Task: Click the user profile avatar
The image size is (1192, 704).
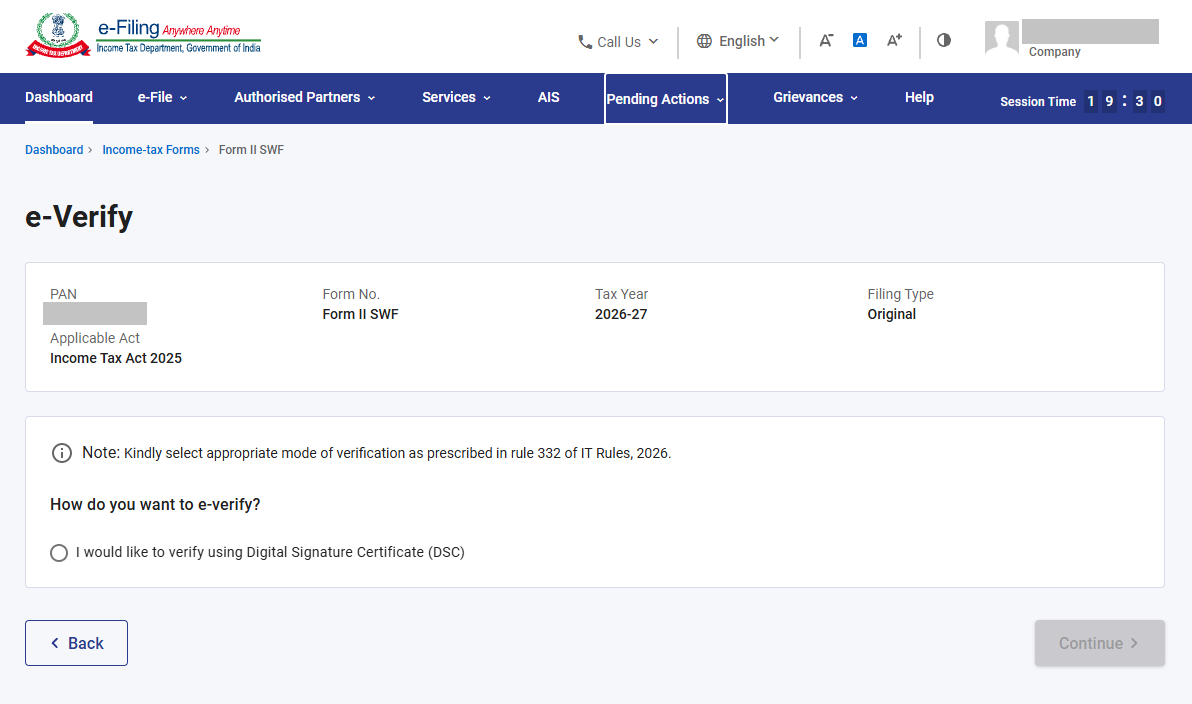Action: 1001,37
